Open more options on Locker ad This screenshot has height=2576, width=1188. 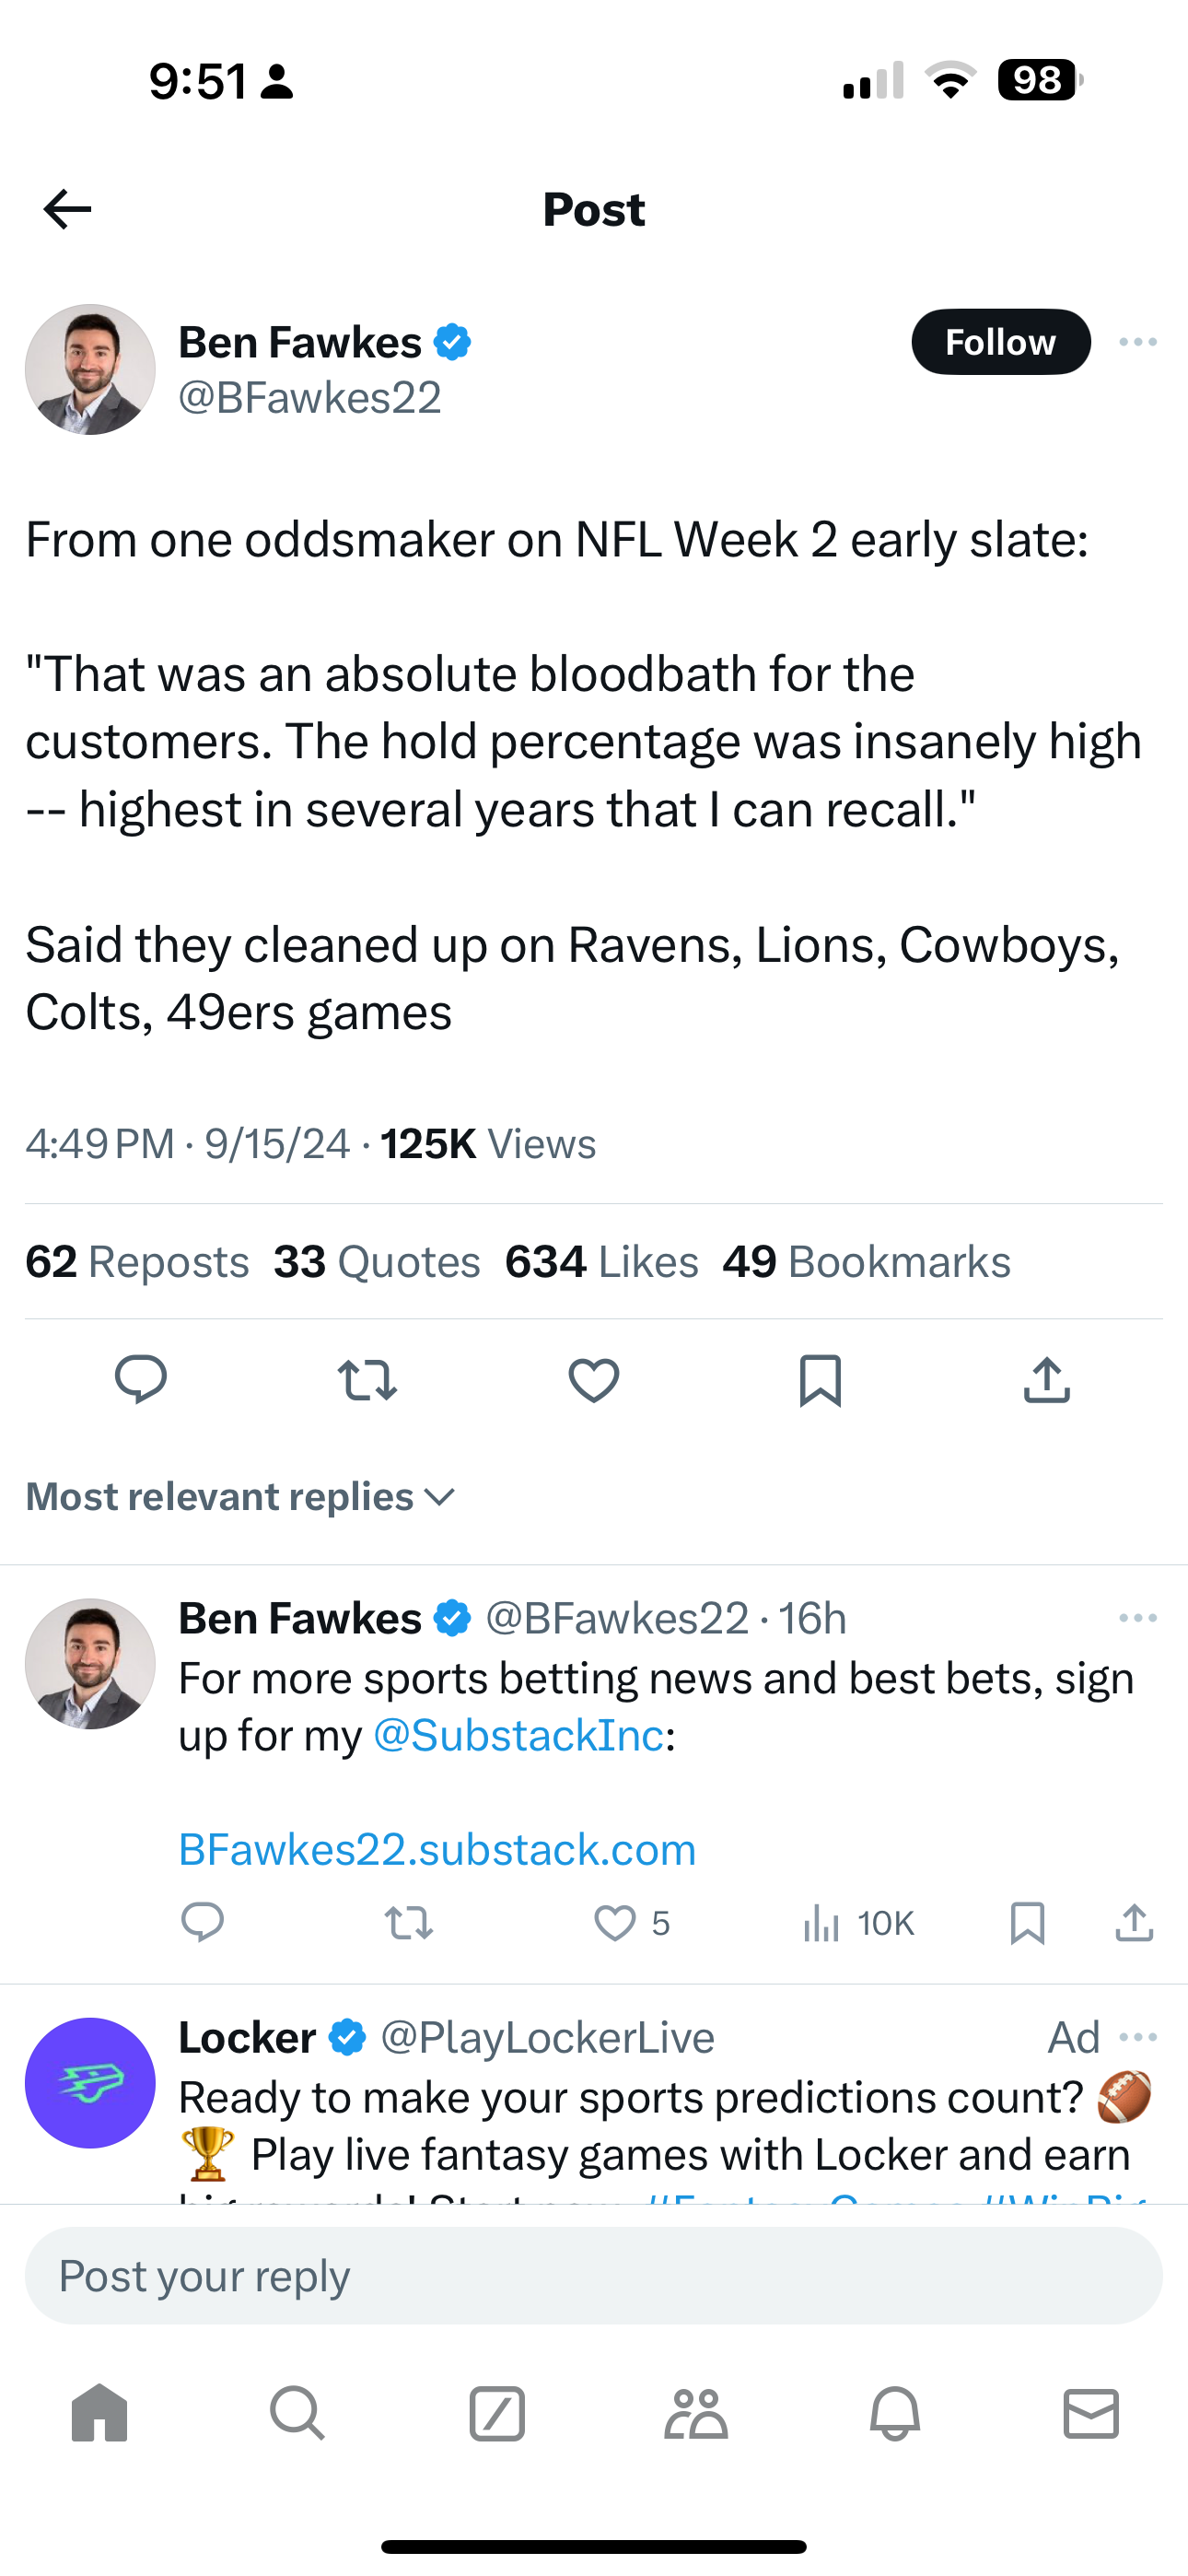click(x=1138, y=2037)
